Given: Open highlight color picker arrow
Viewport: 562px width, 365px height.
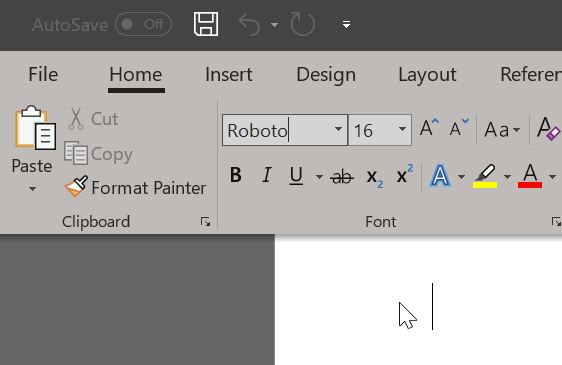Looking at the screenshot, I should 507,176.
